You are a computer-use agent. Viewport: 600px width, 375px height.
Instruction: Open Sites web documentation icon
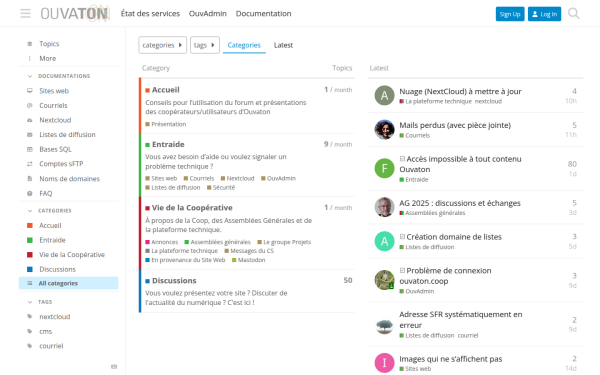tap(30, 91)
